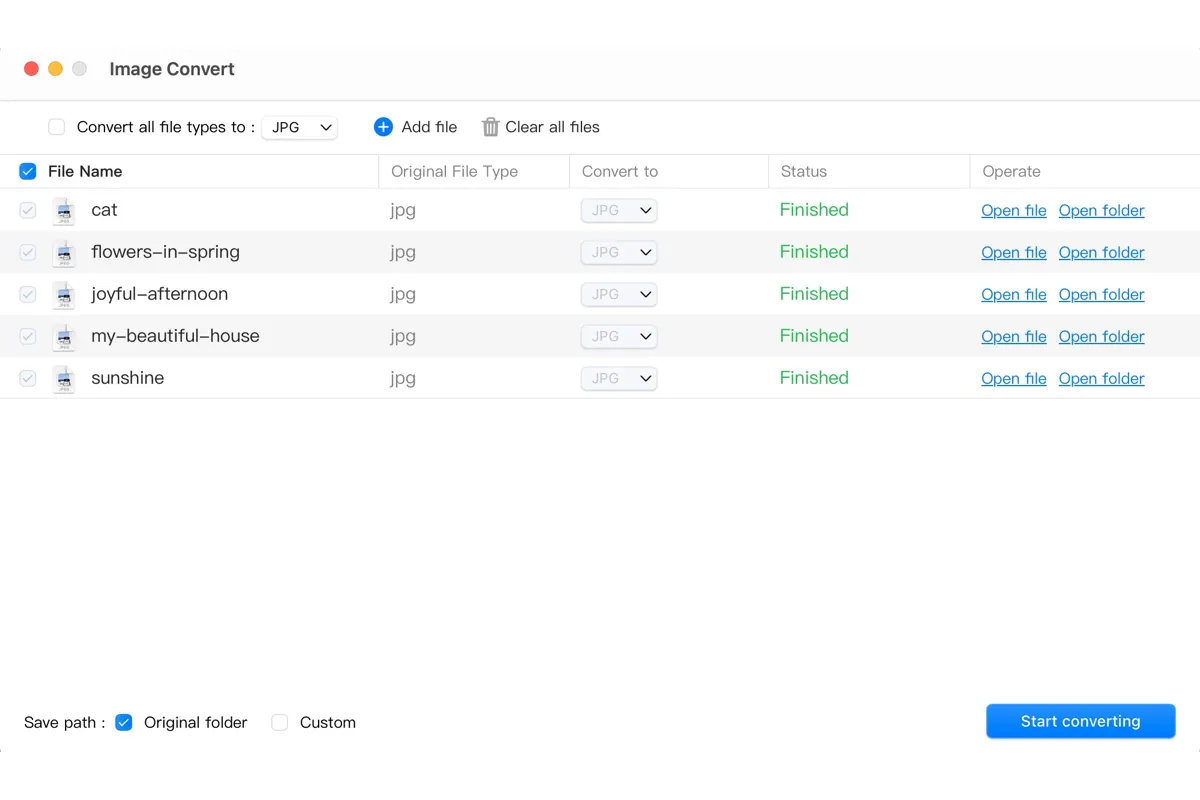Open the top JPG format dropdown
The height and width of the screenshot is (800, 1200).
click(300, 127)
